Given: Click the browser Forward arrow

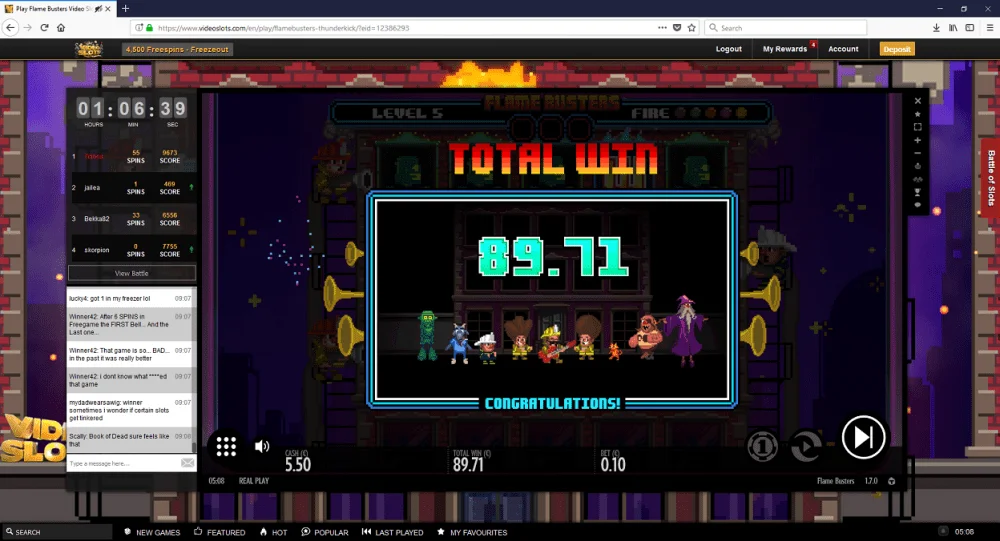Looking at the screenshot, I should point(27,27).
